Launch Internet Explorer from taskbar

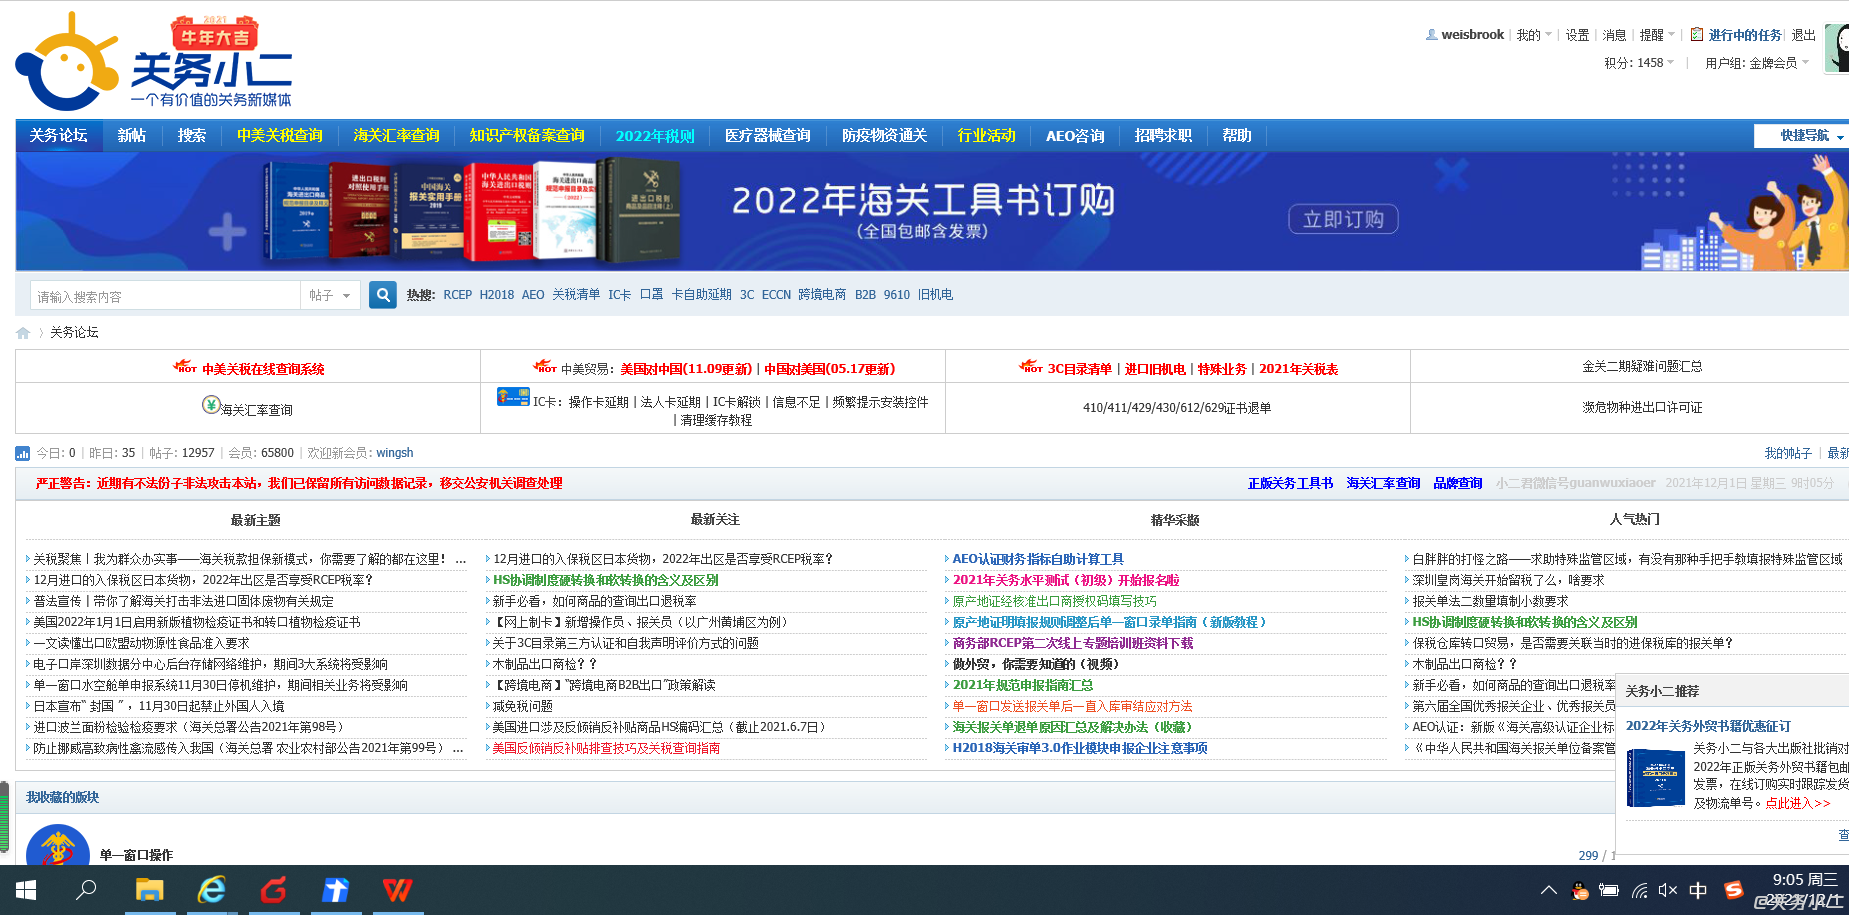click(211, 890)
